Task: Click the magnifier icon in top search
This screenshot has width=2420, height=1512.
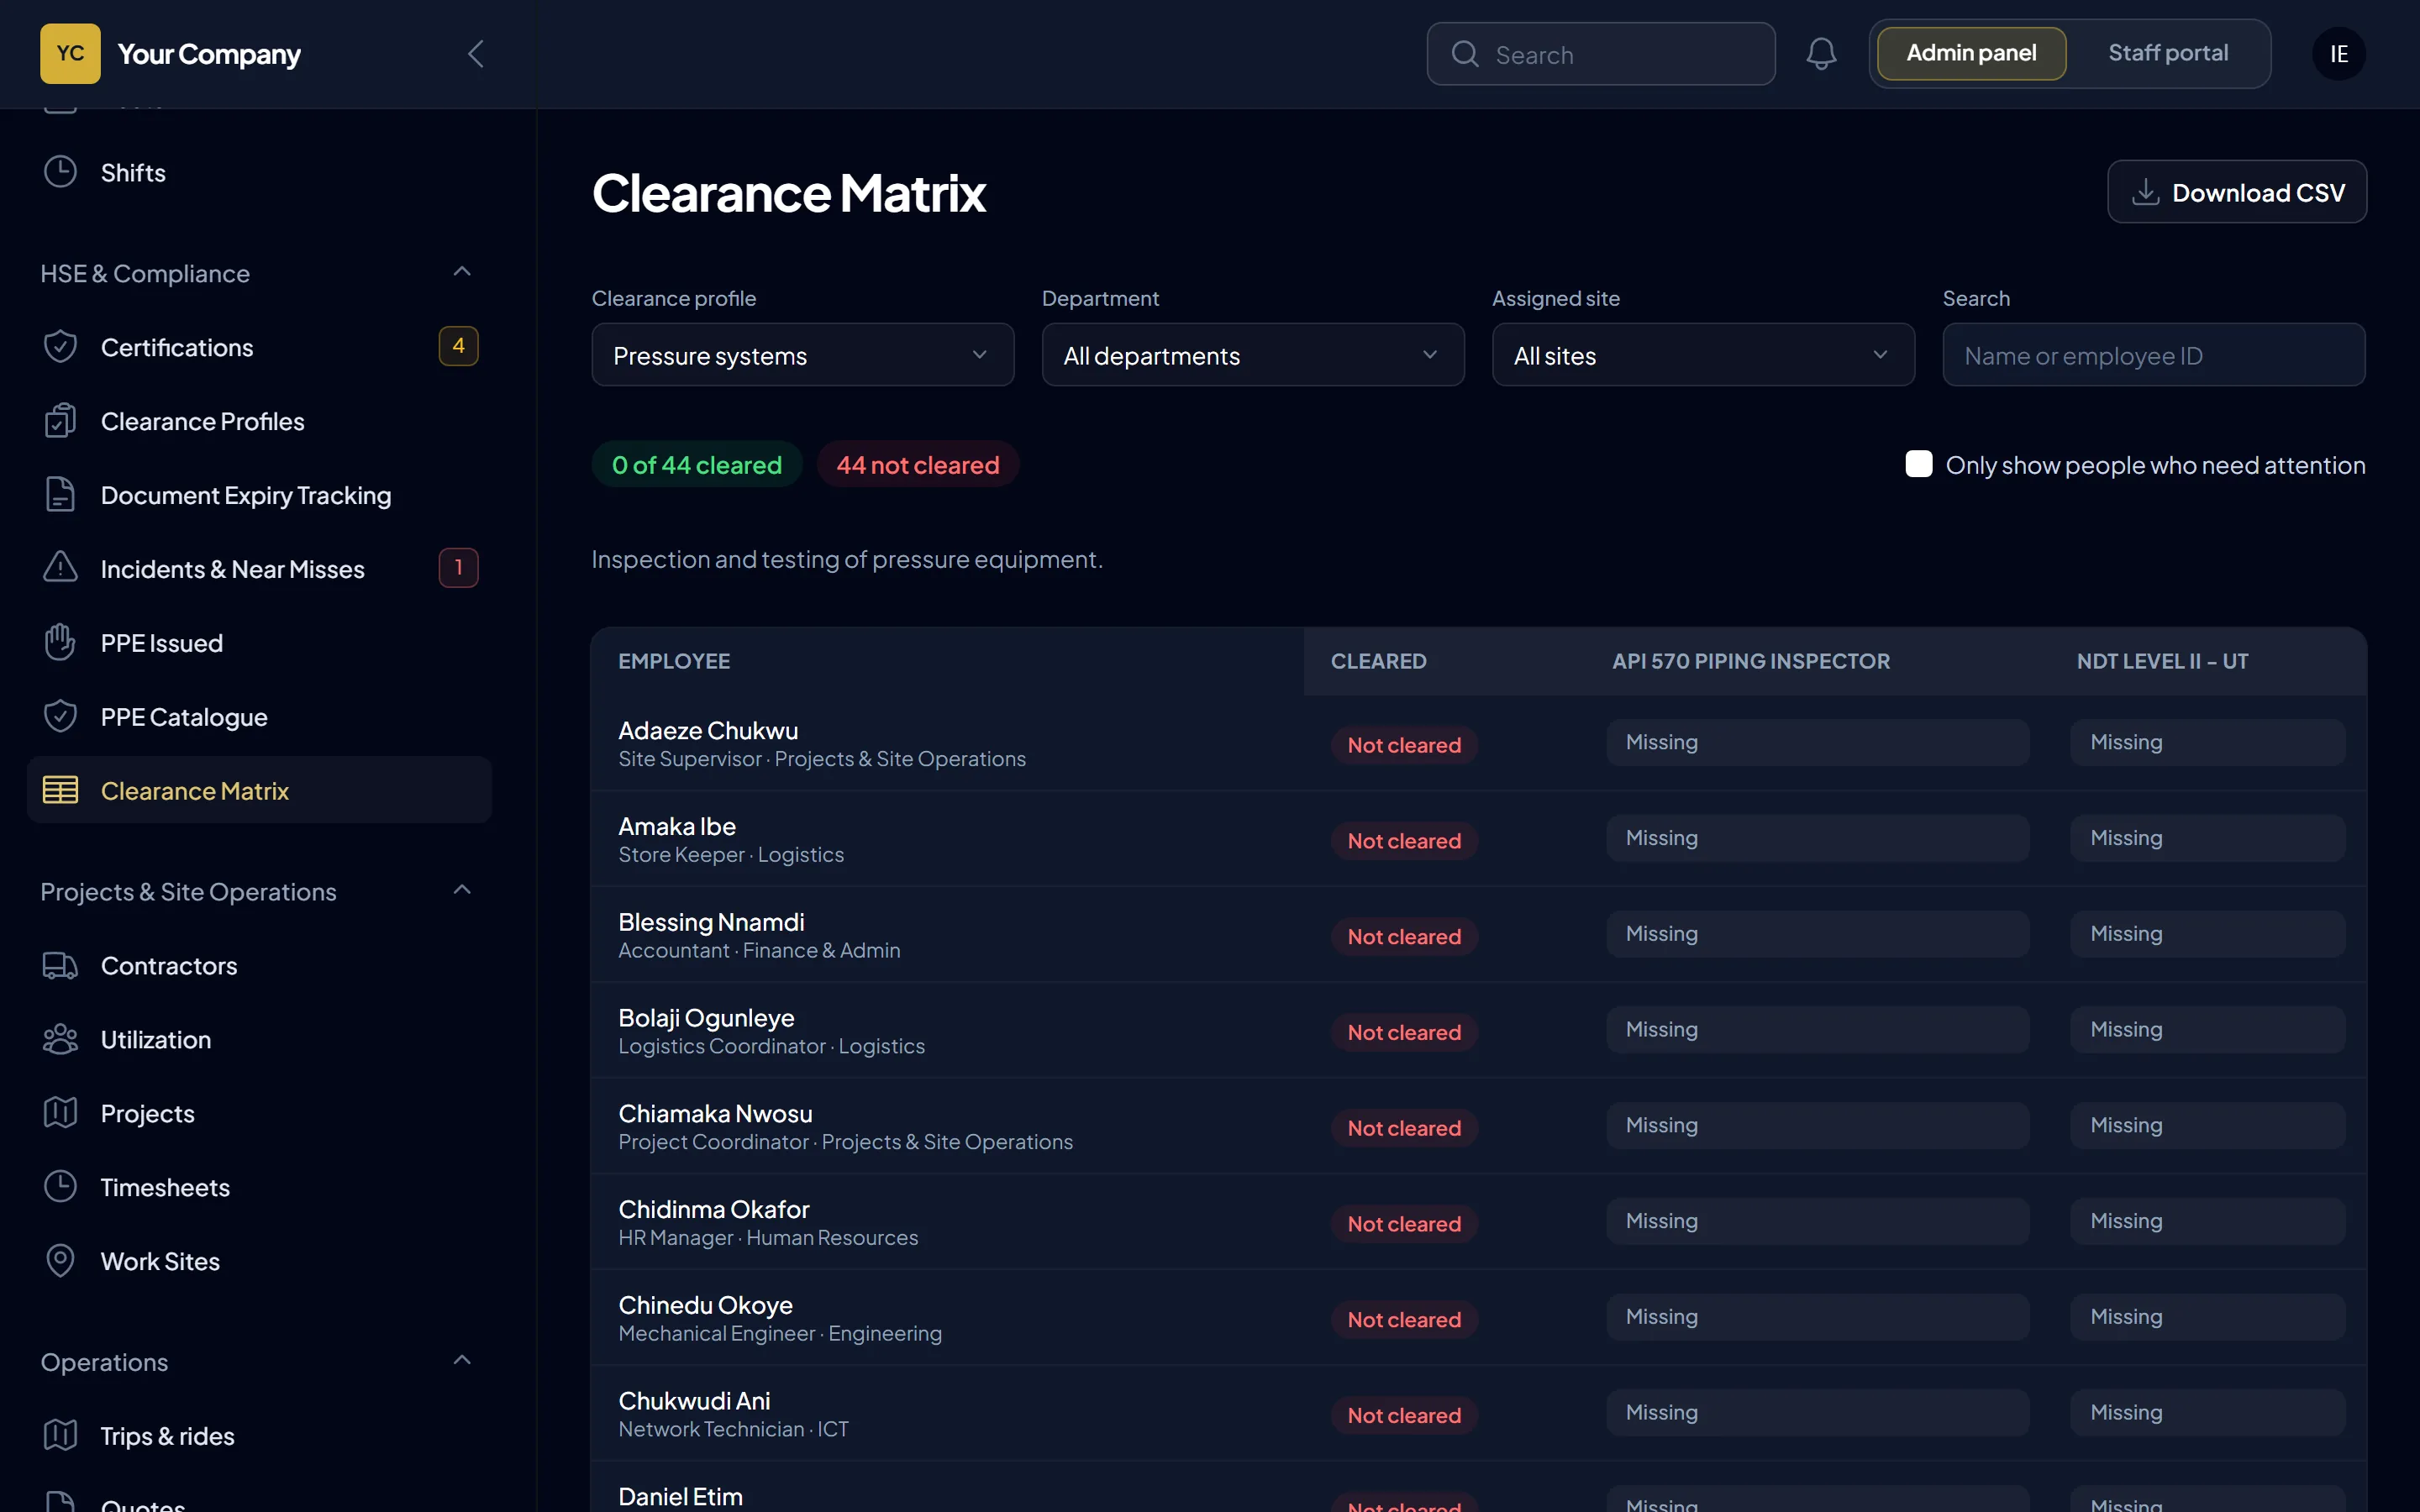Action: (x=1465, y=54)
